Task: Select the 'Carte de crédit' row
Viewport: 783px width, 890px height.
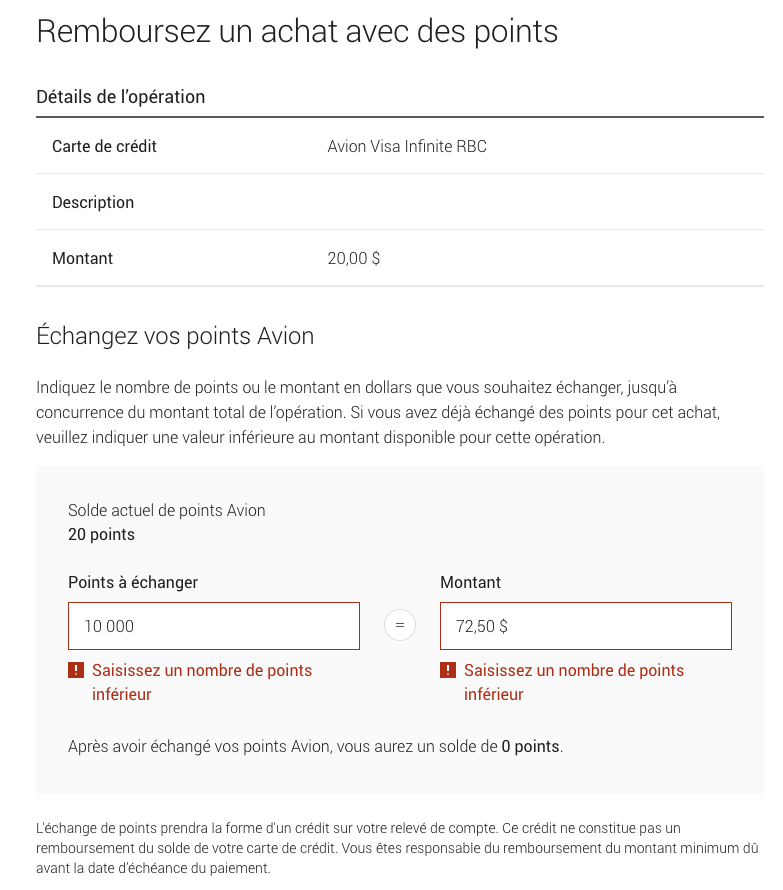Action: tap(104, 146)
